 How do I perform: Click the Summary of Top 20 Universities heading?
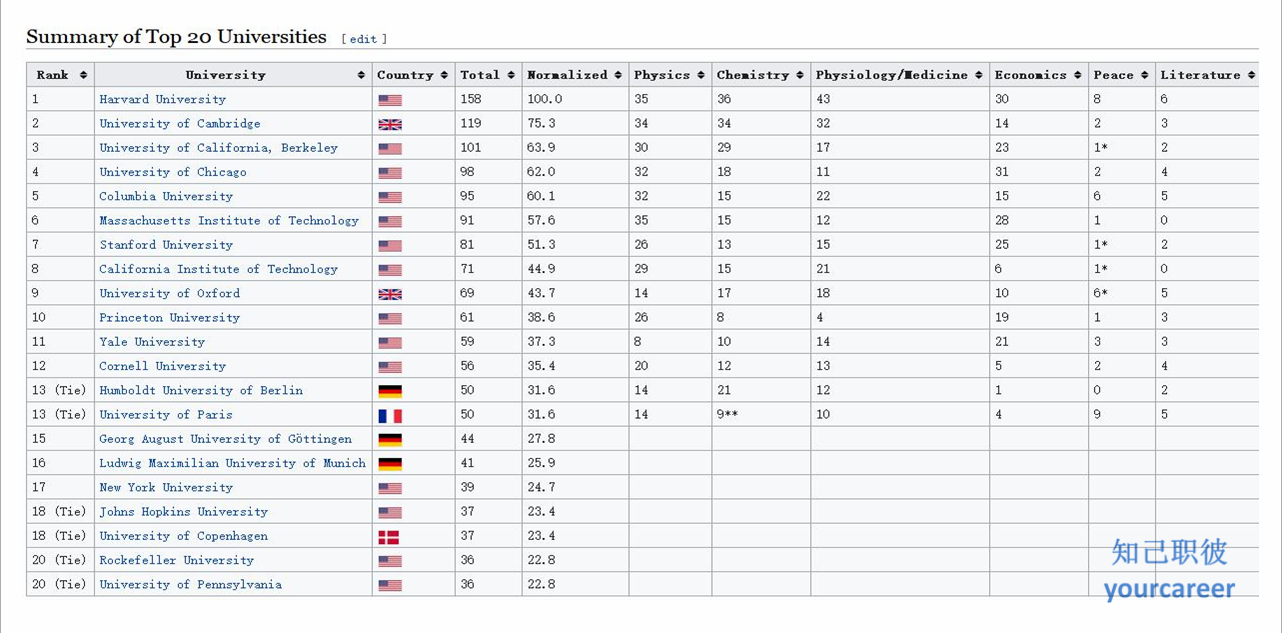pyautogui.click(x=176, y=37)
